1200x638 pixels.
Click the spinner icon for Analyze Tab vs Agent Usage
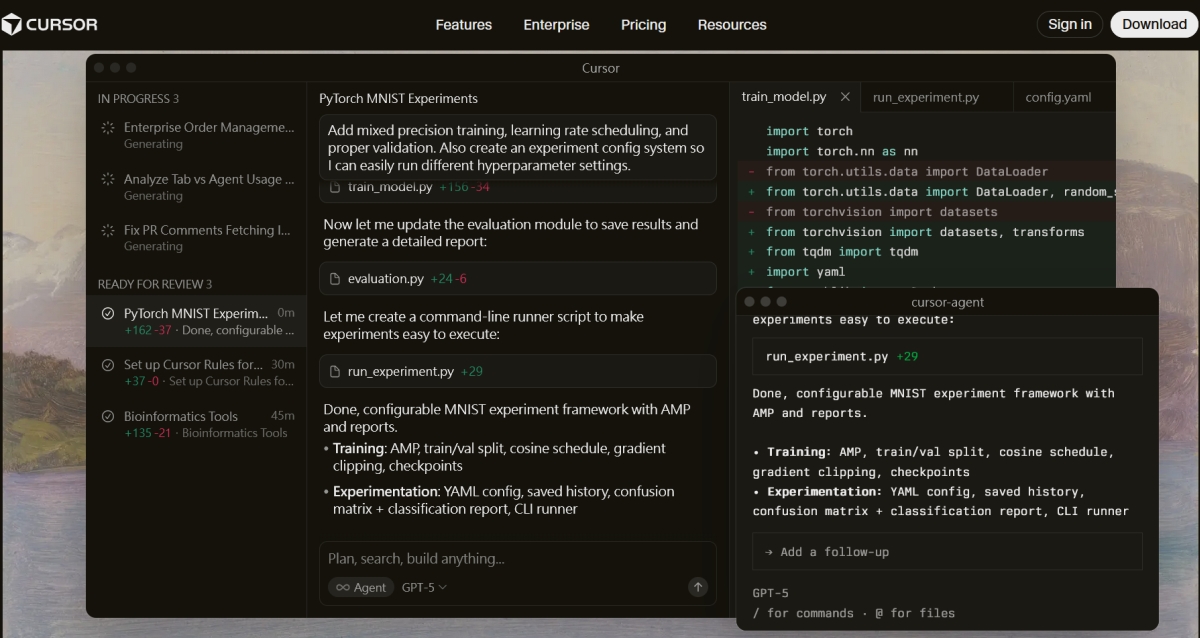[x=108, y=180]
